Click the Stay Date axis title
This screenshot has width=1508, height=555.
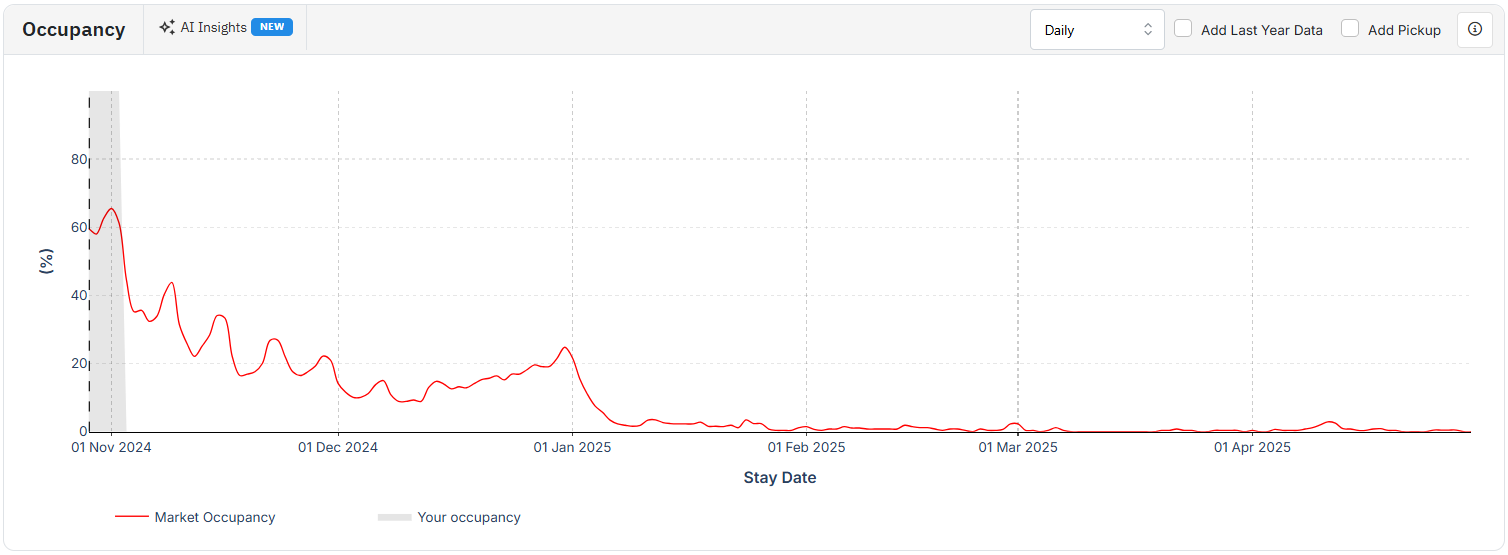point(780,478)
